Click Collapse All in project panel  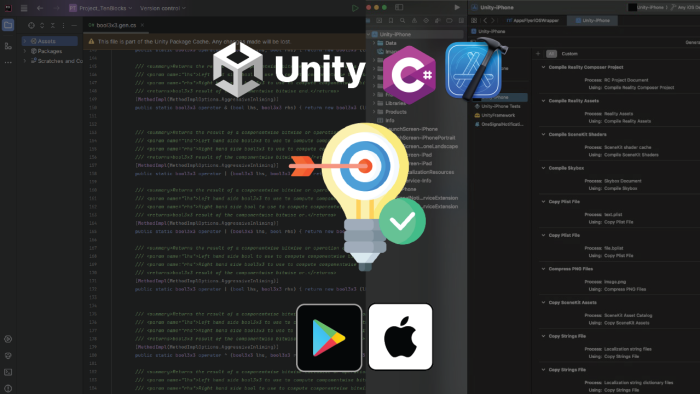(x=53, y=25)
